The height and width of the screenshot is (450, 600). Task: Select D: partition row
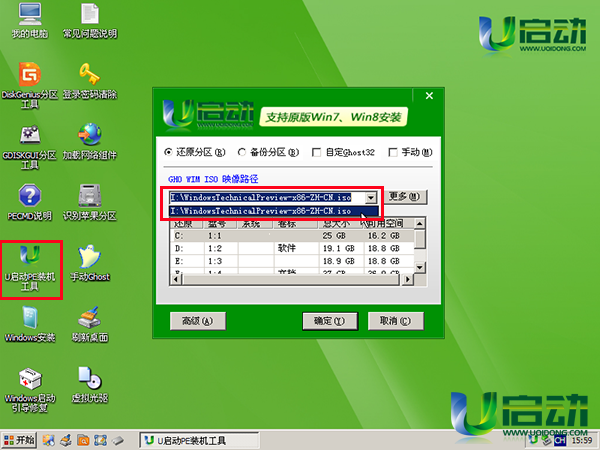coord(292,248)
